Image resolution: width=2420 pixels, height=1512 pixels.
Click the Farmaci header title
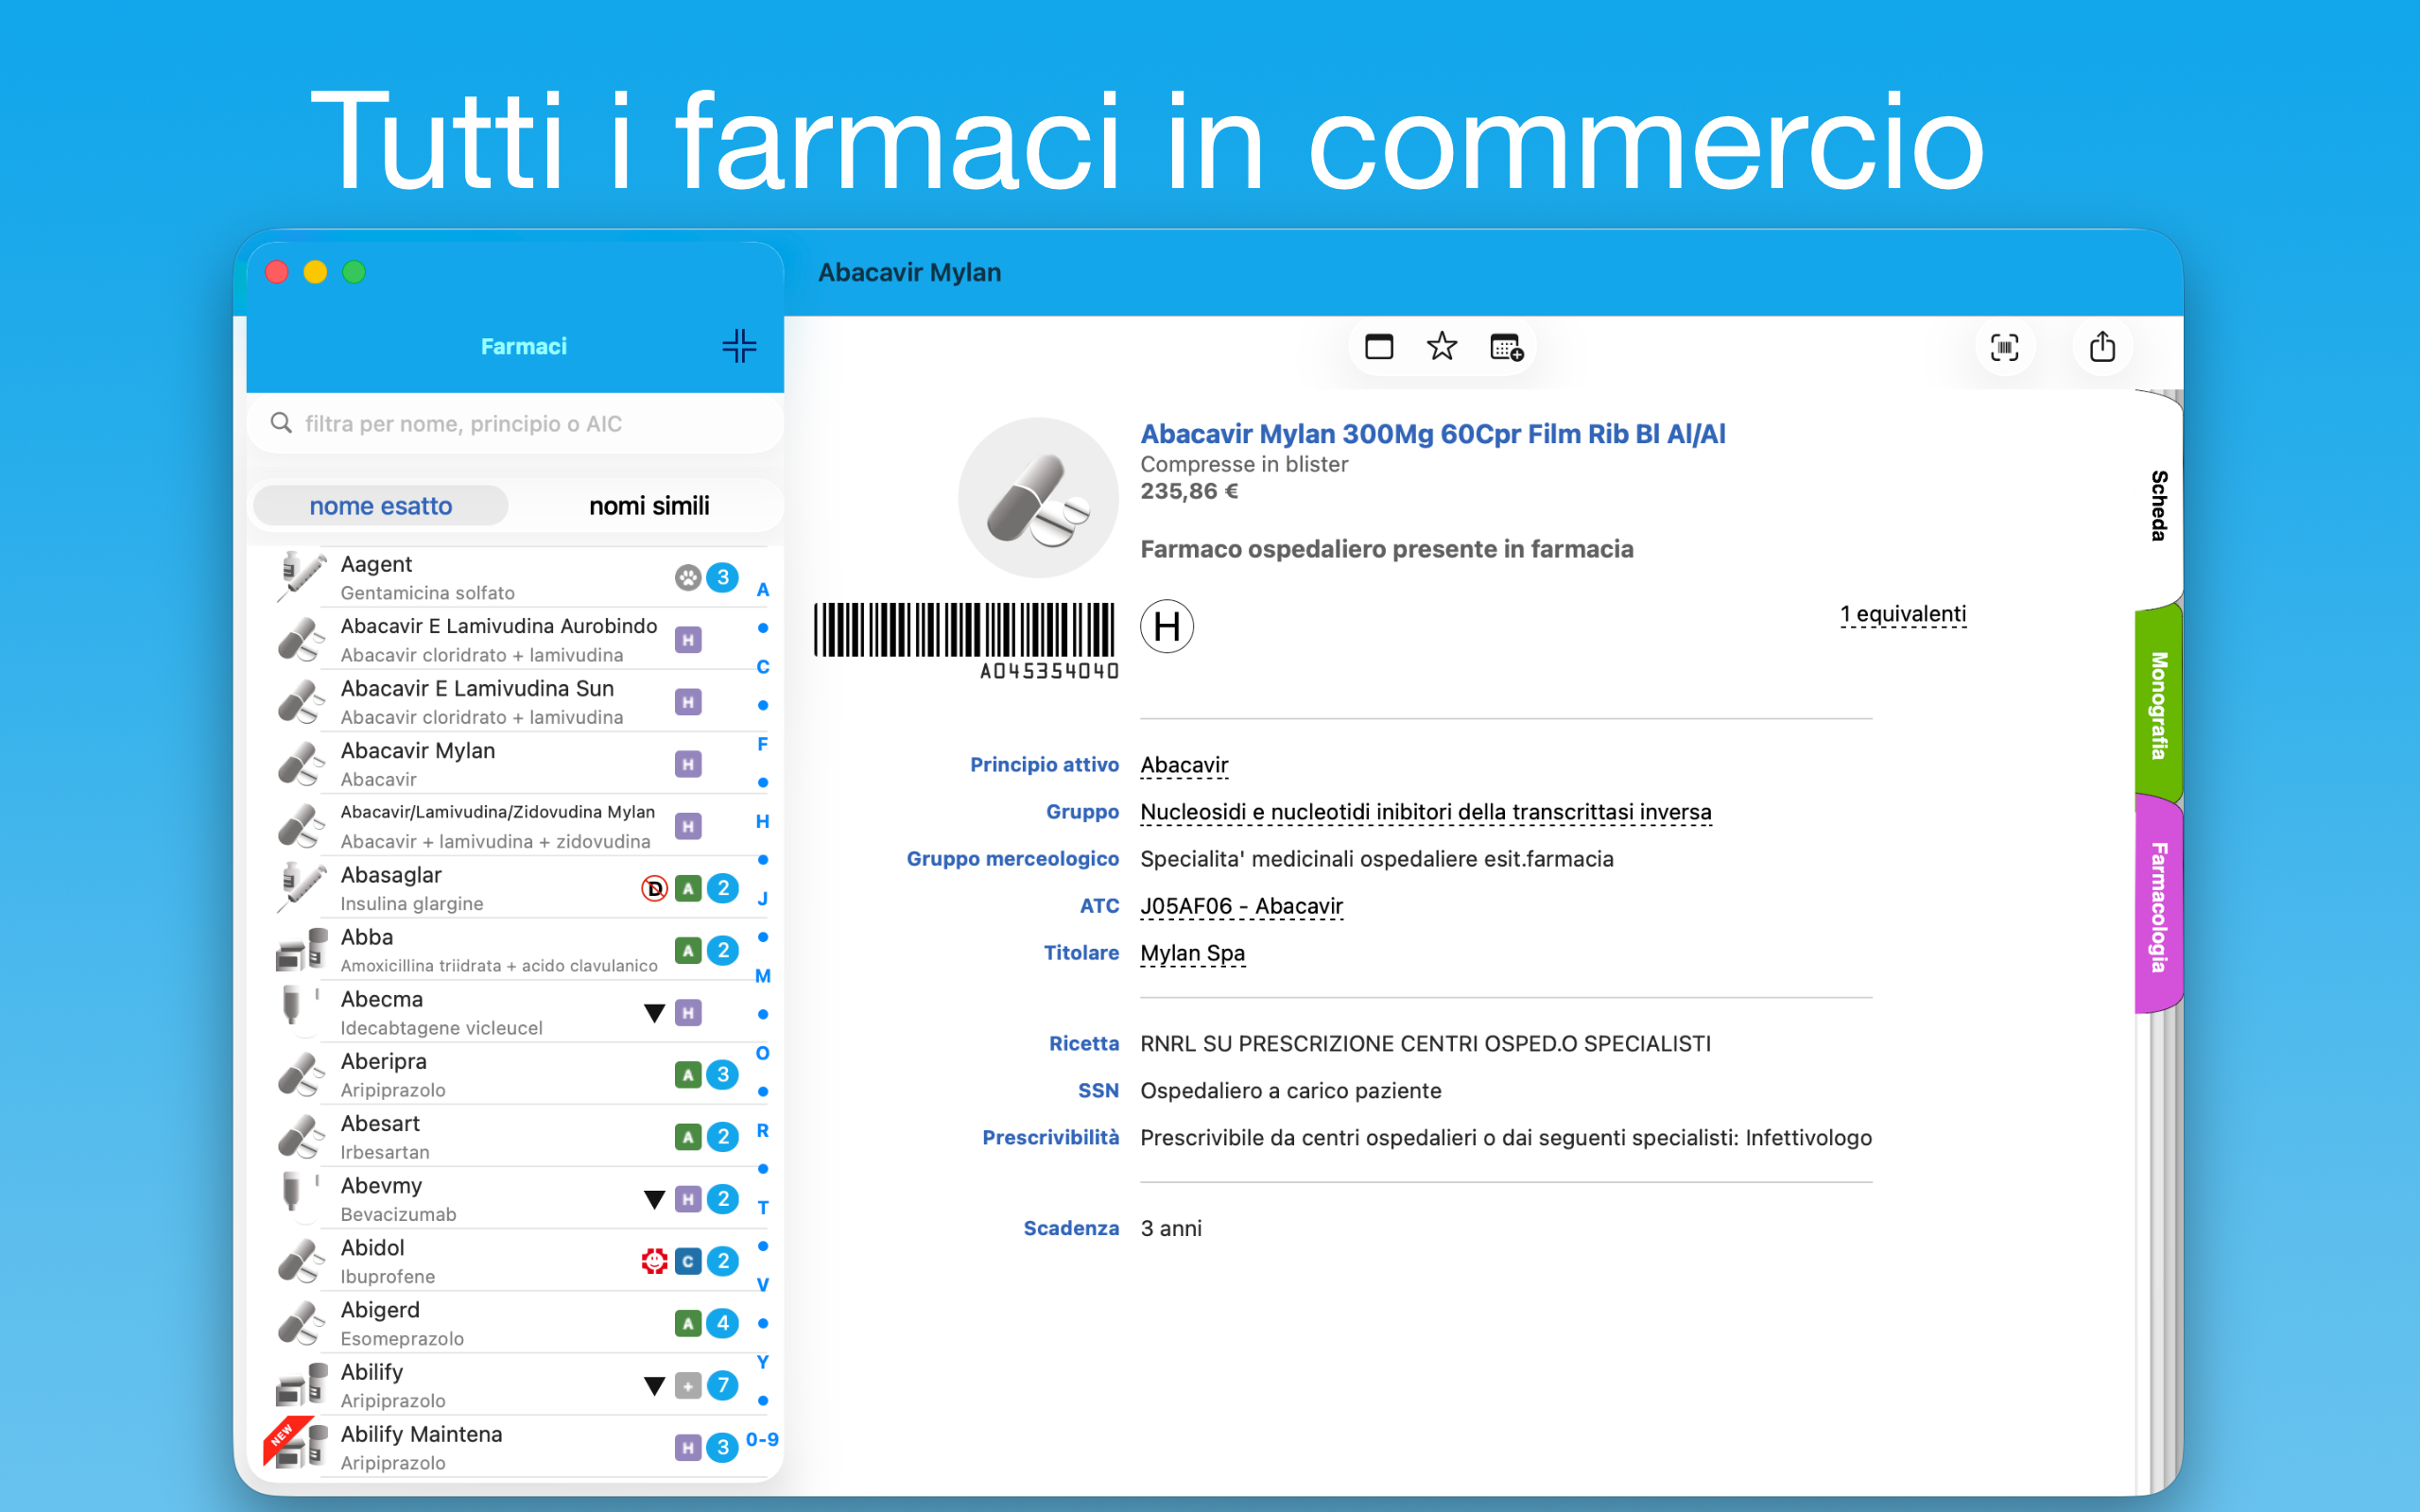(523, 346)
